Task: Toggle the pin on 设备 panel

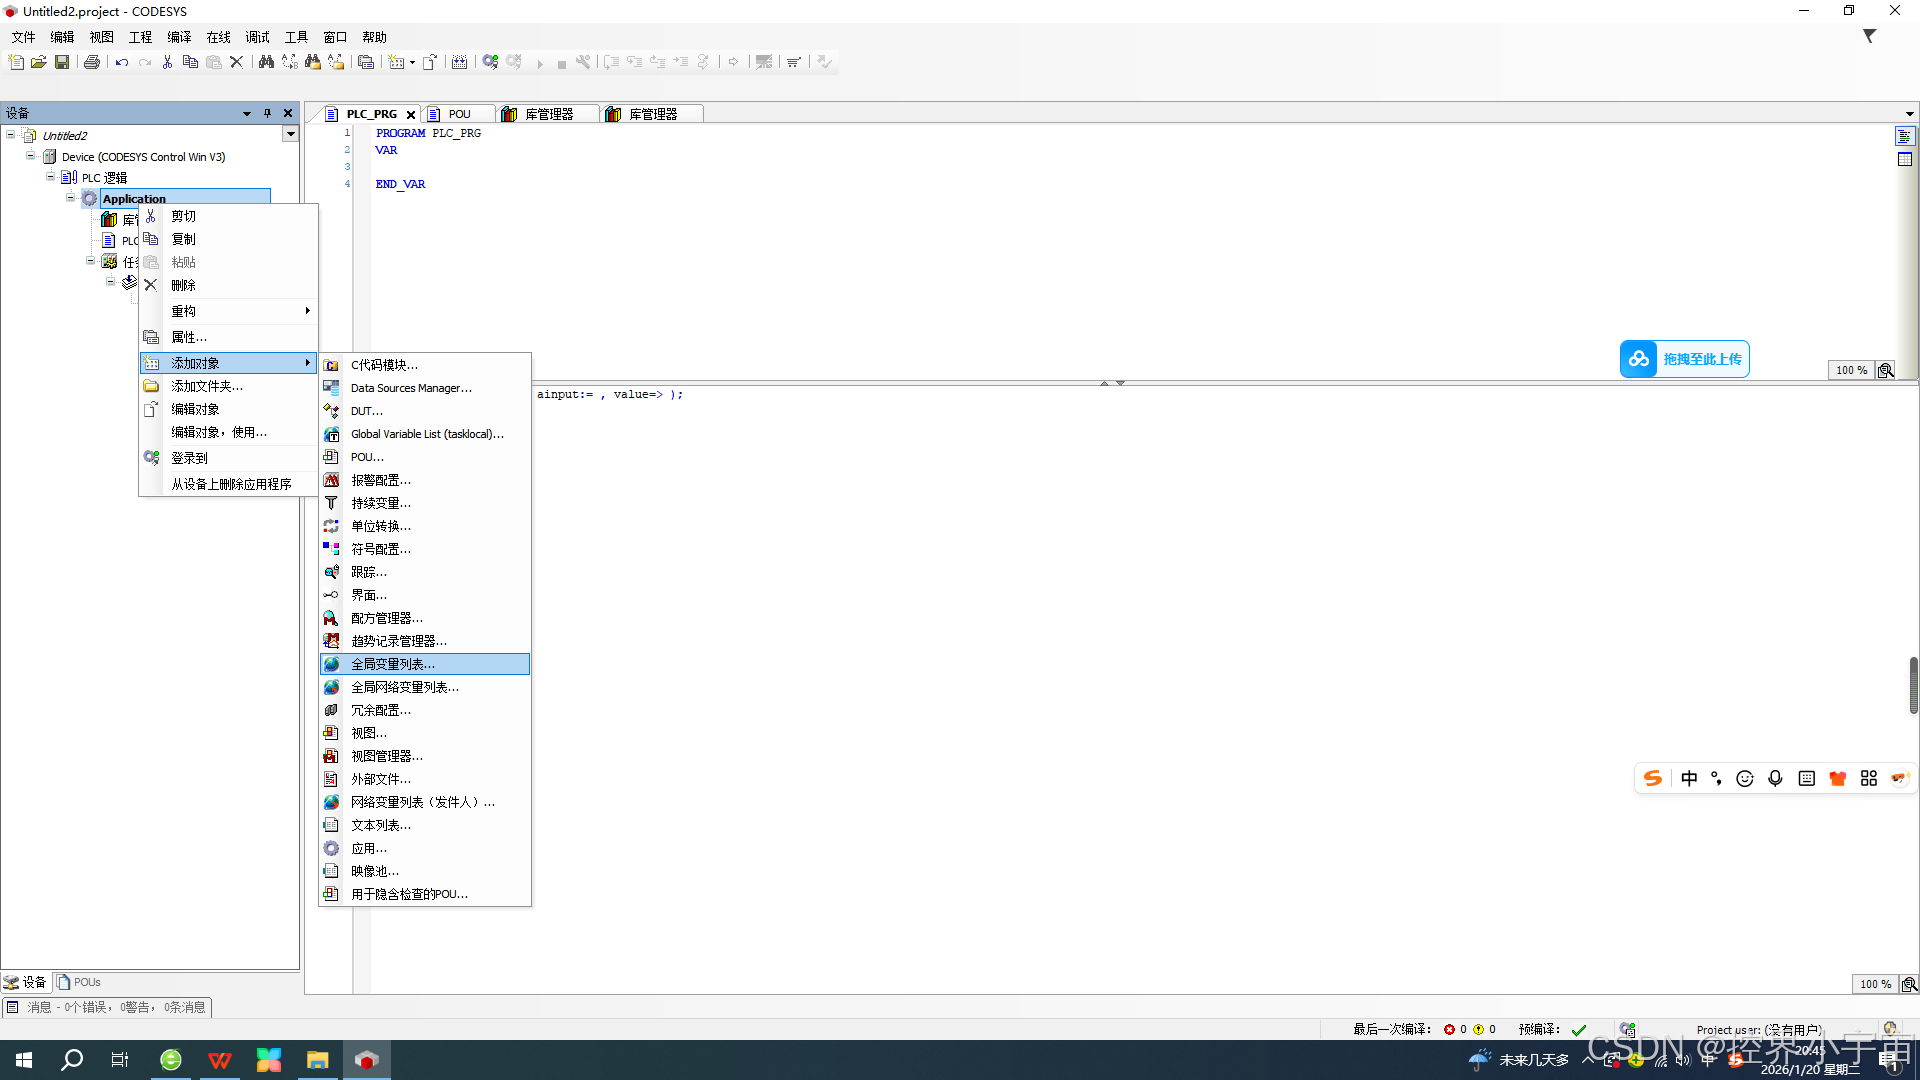Action: click(267, 113)
